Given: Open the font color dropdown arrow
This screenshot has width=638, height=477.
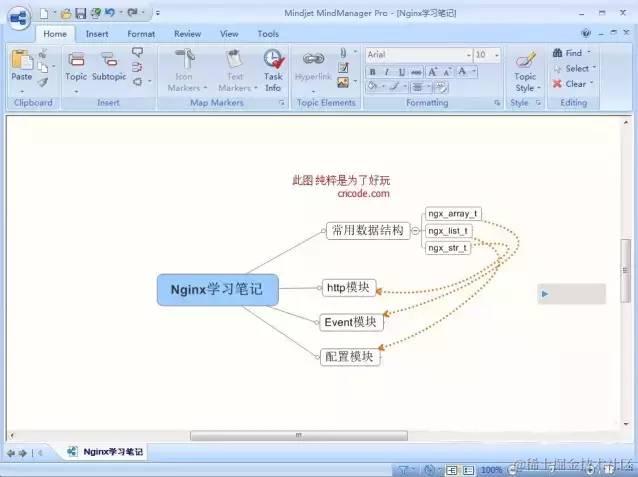Looking at the screenshot, I should coord(474,72).
